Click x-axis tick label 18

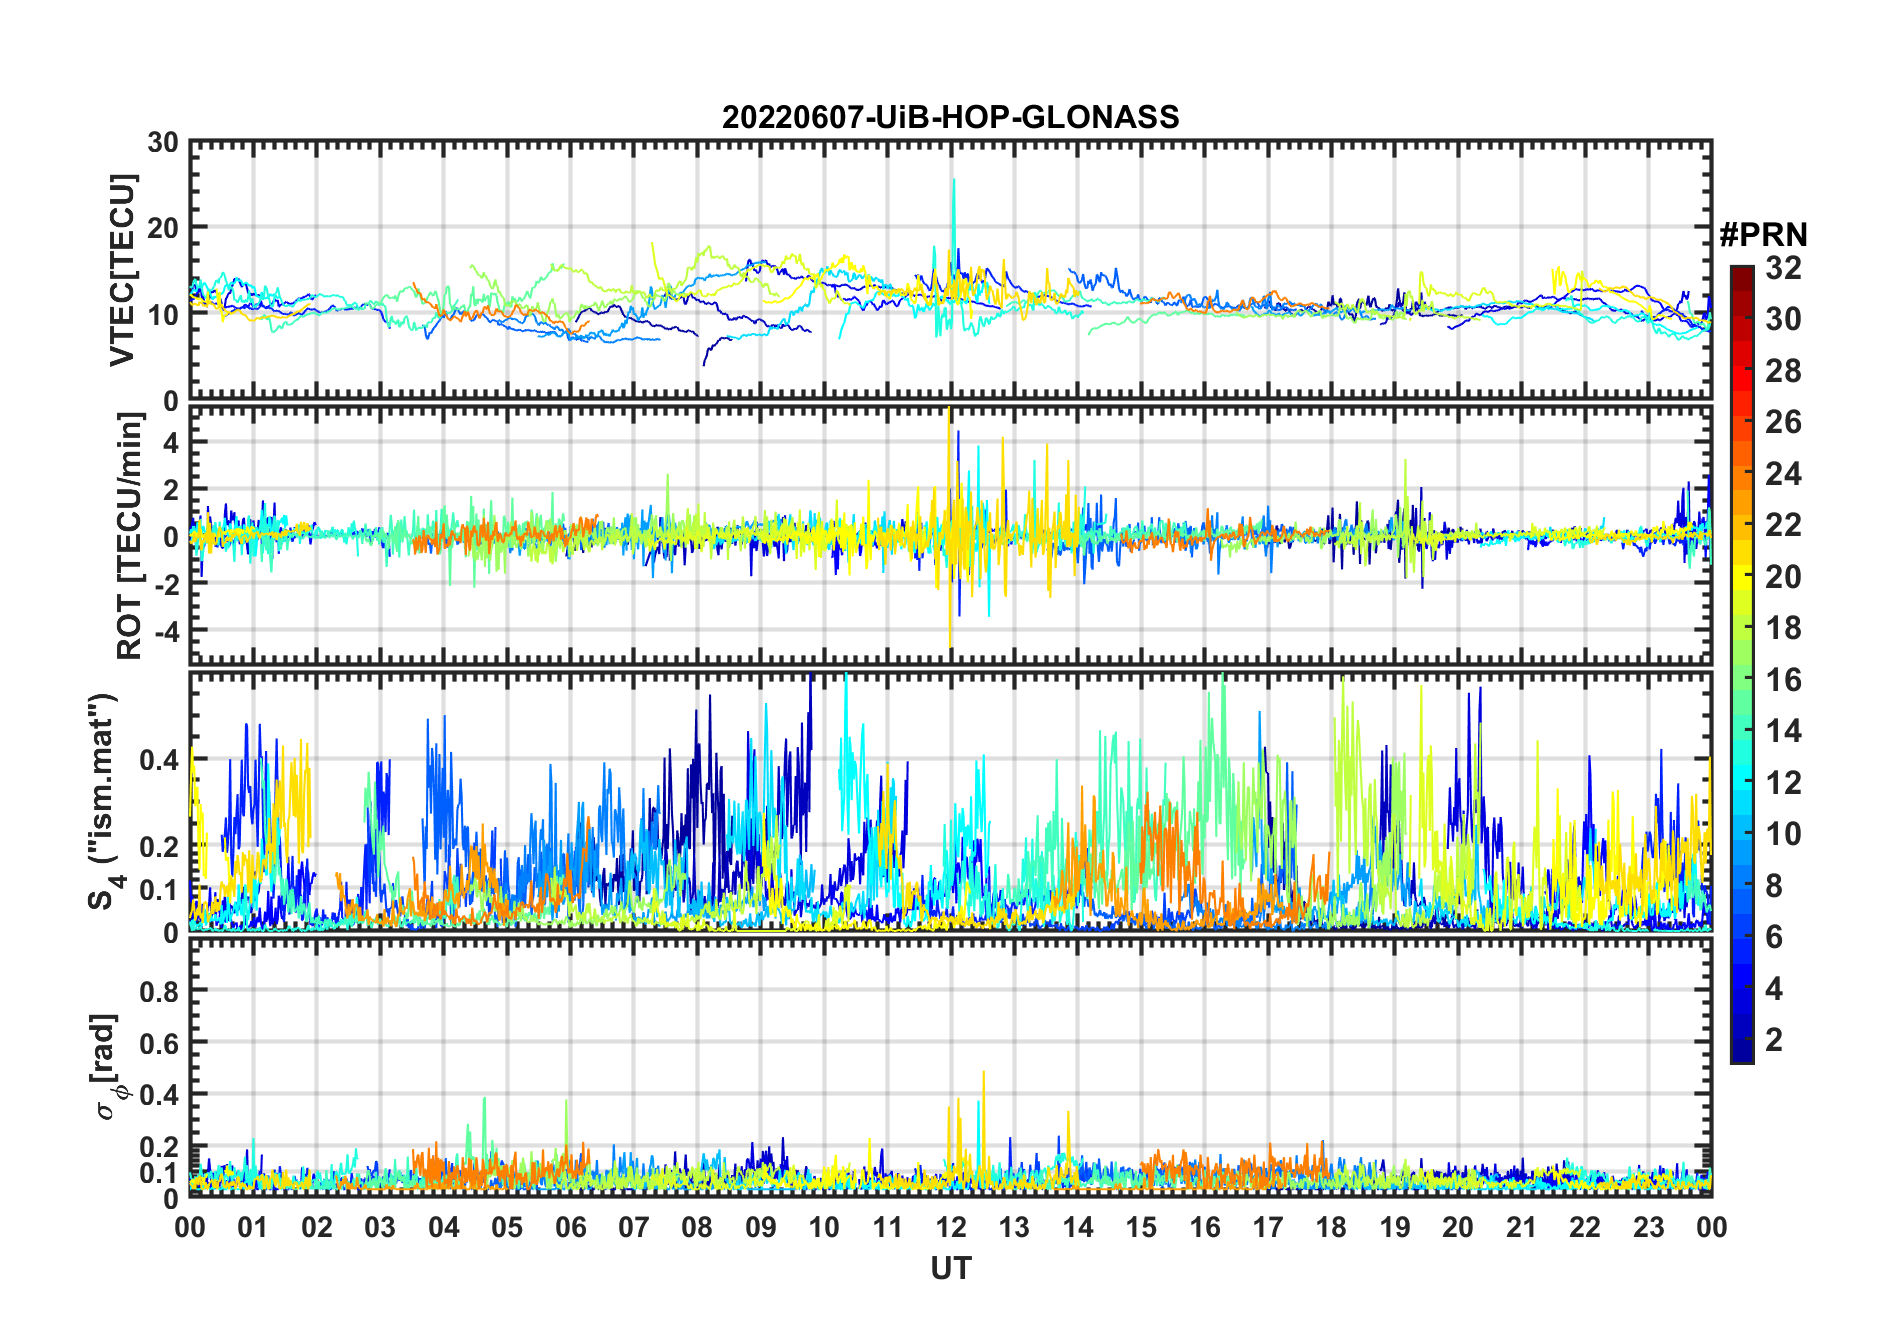point(1331,1227)
